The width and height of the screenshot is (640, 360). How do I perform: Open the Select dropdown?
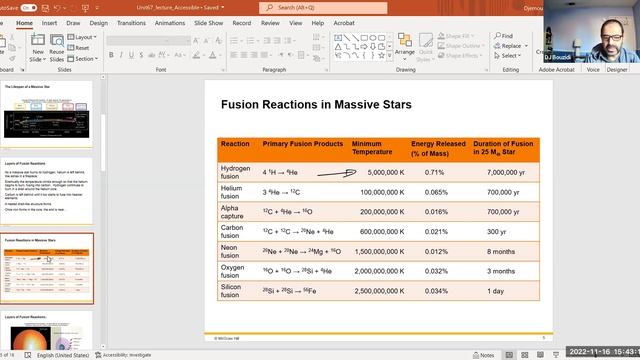tap(507, 56)
